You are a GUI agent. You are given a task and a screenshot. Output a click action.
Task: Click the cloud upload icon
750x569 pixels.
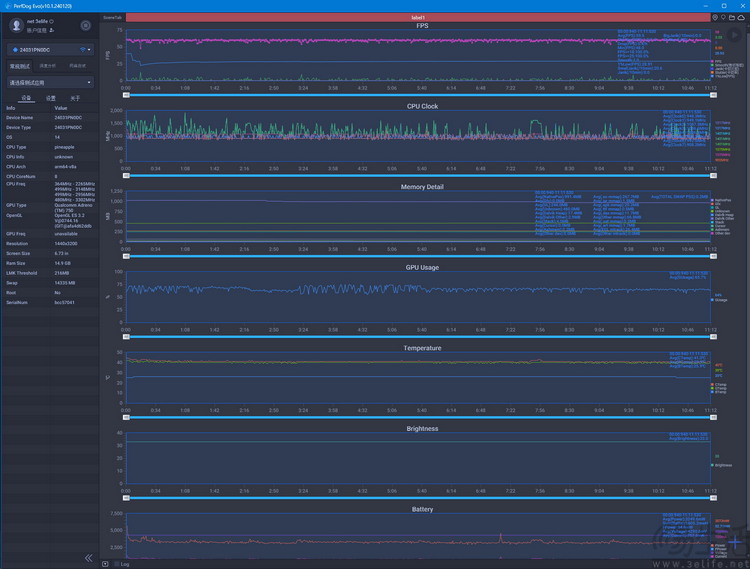[742, 17]
